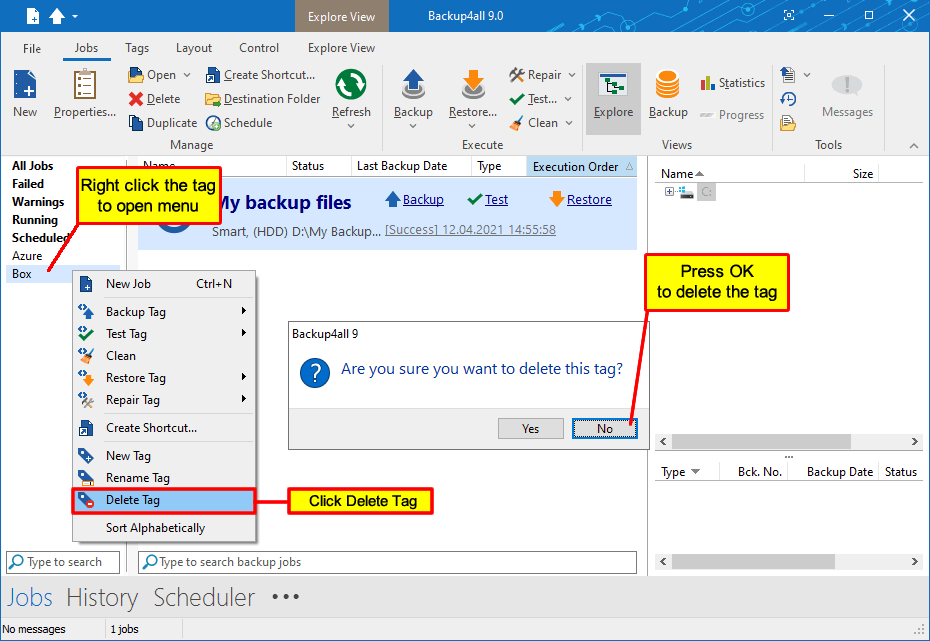This screenshot has width=930, height=641.
Task: Expand the Refresh dropdown chevron
Action: pos(351,126)
